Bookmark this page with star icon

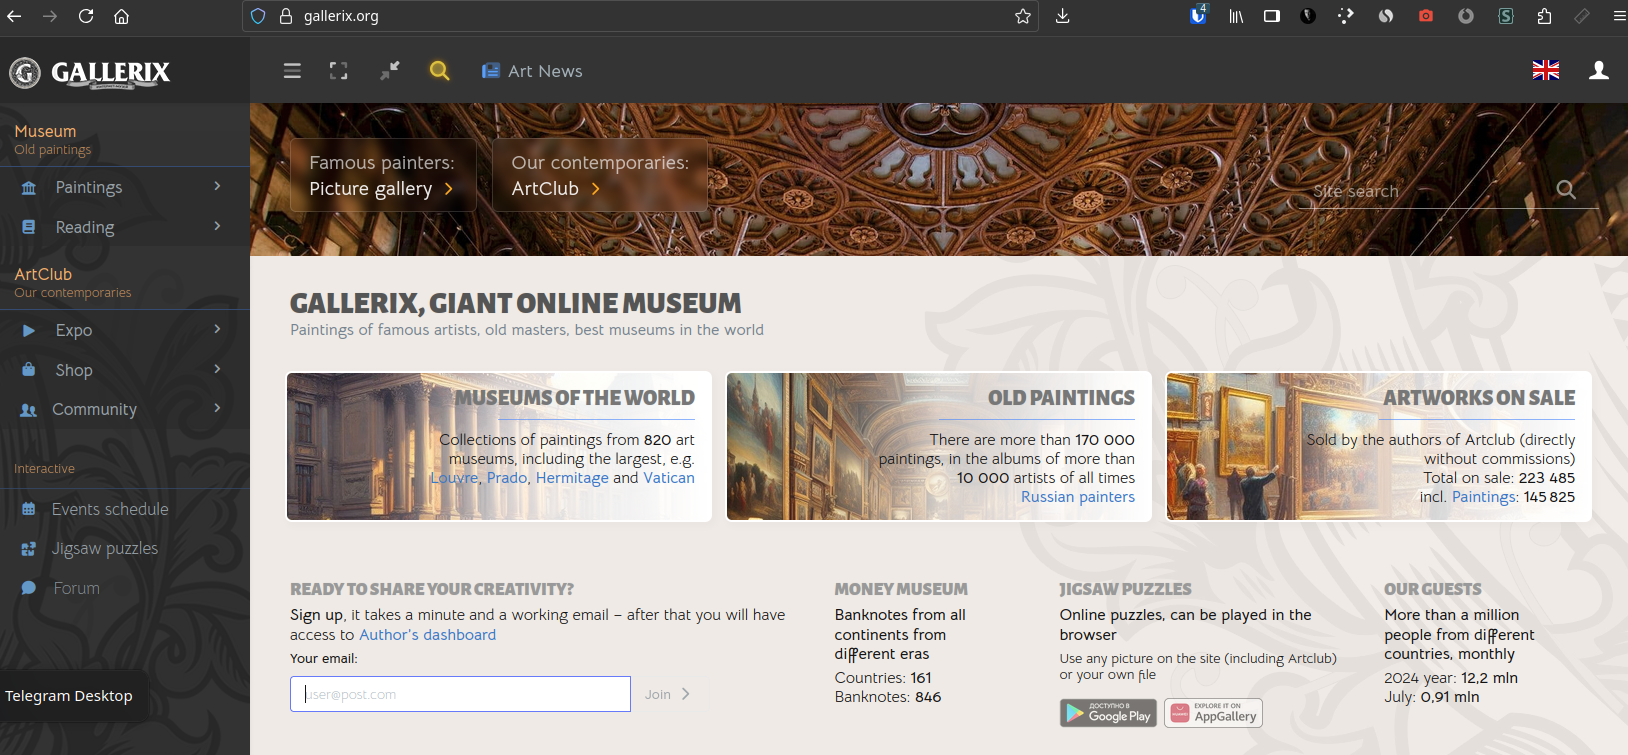coord(1022,16)
